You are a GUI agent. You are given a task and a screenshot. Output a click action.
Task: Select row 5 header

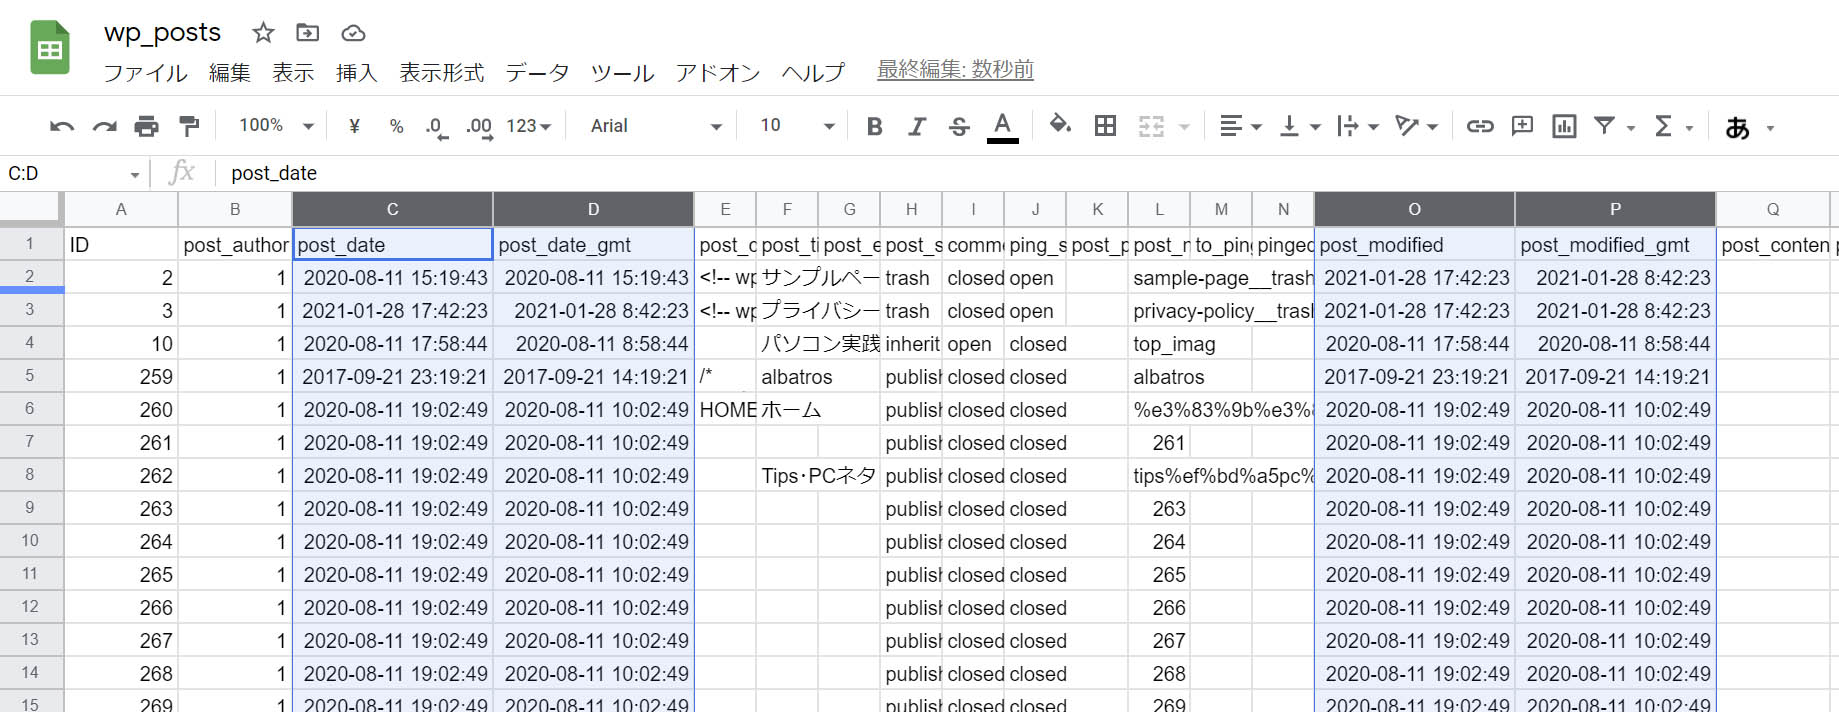[30, 376]
